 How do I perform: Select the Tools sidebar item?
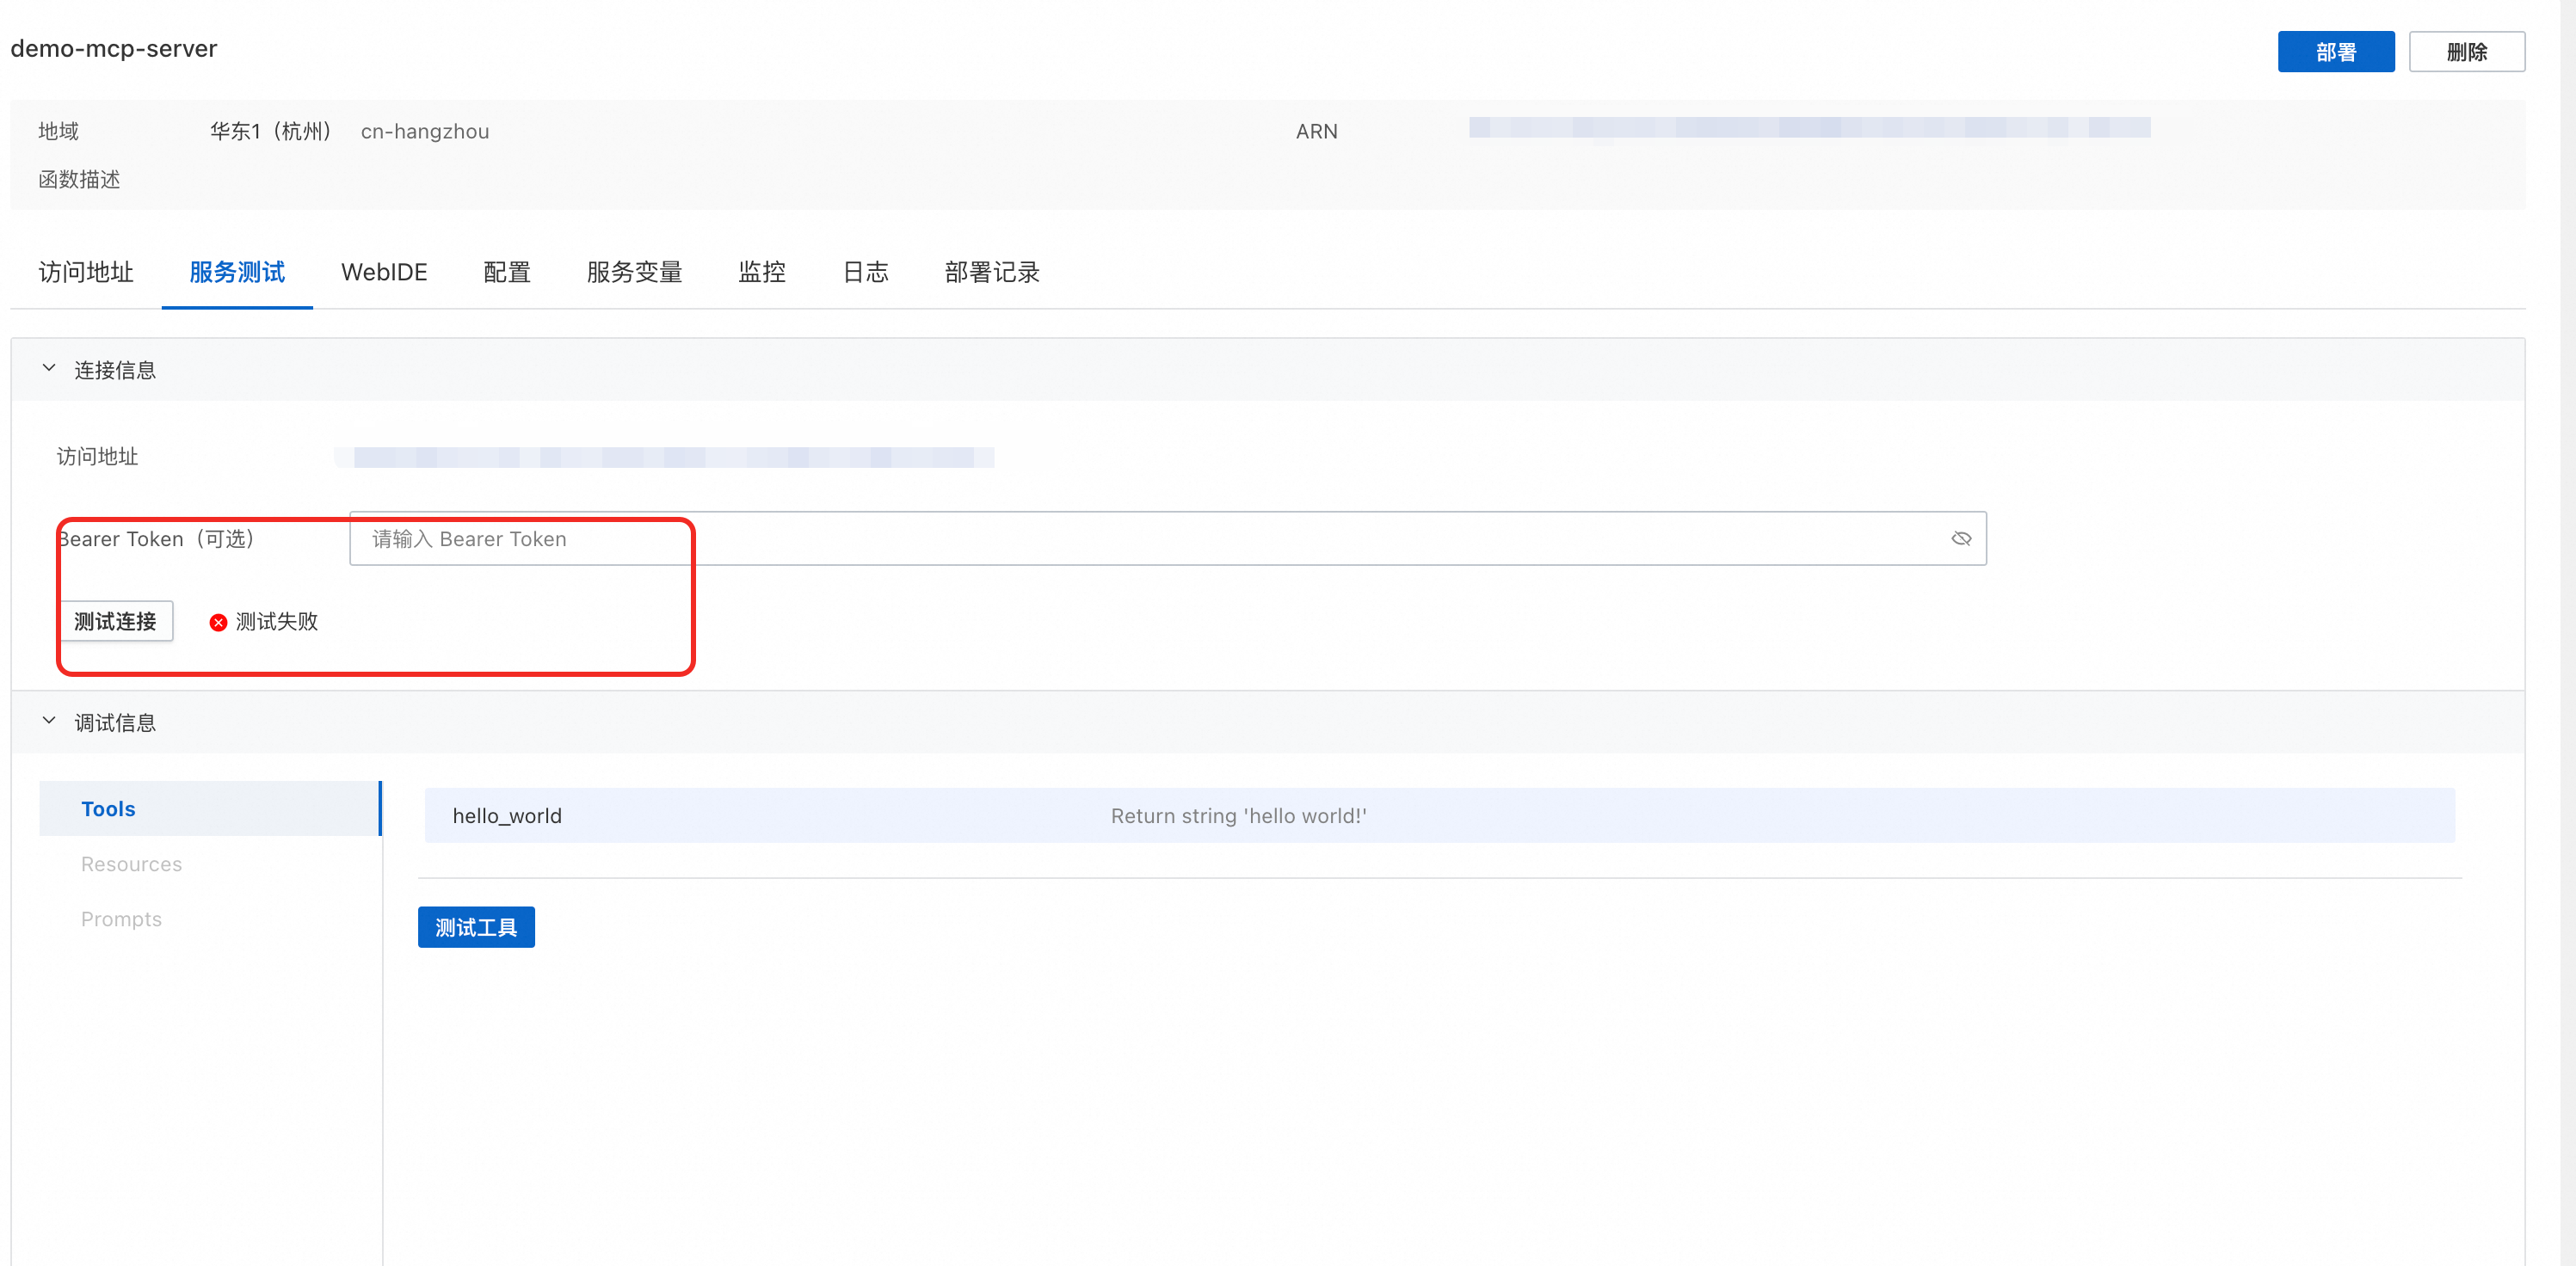(x=108, y=809)
